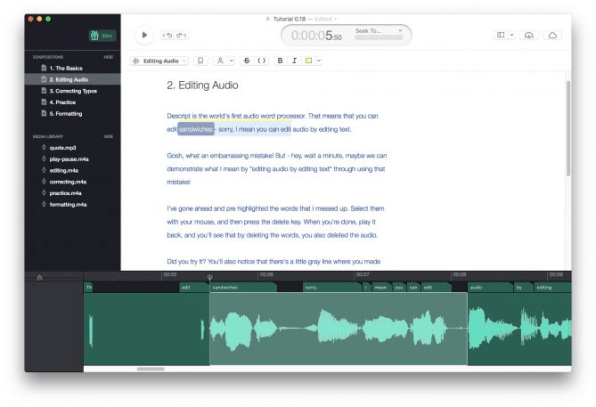The width and height of the screenshot is (596, 407).
Task: Click the playhead marker on timeline
Action: [210, 277]
